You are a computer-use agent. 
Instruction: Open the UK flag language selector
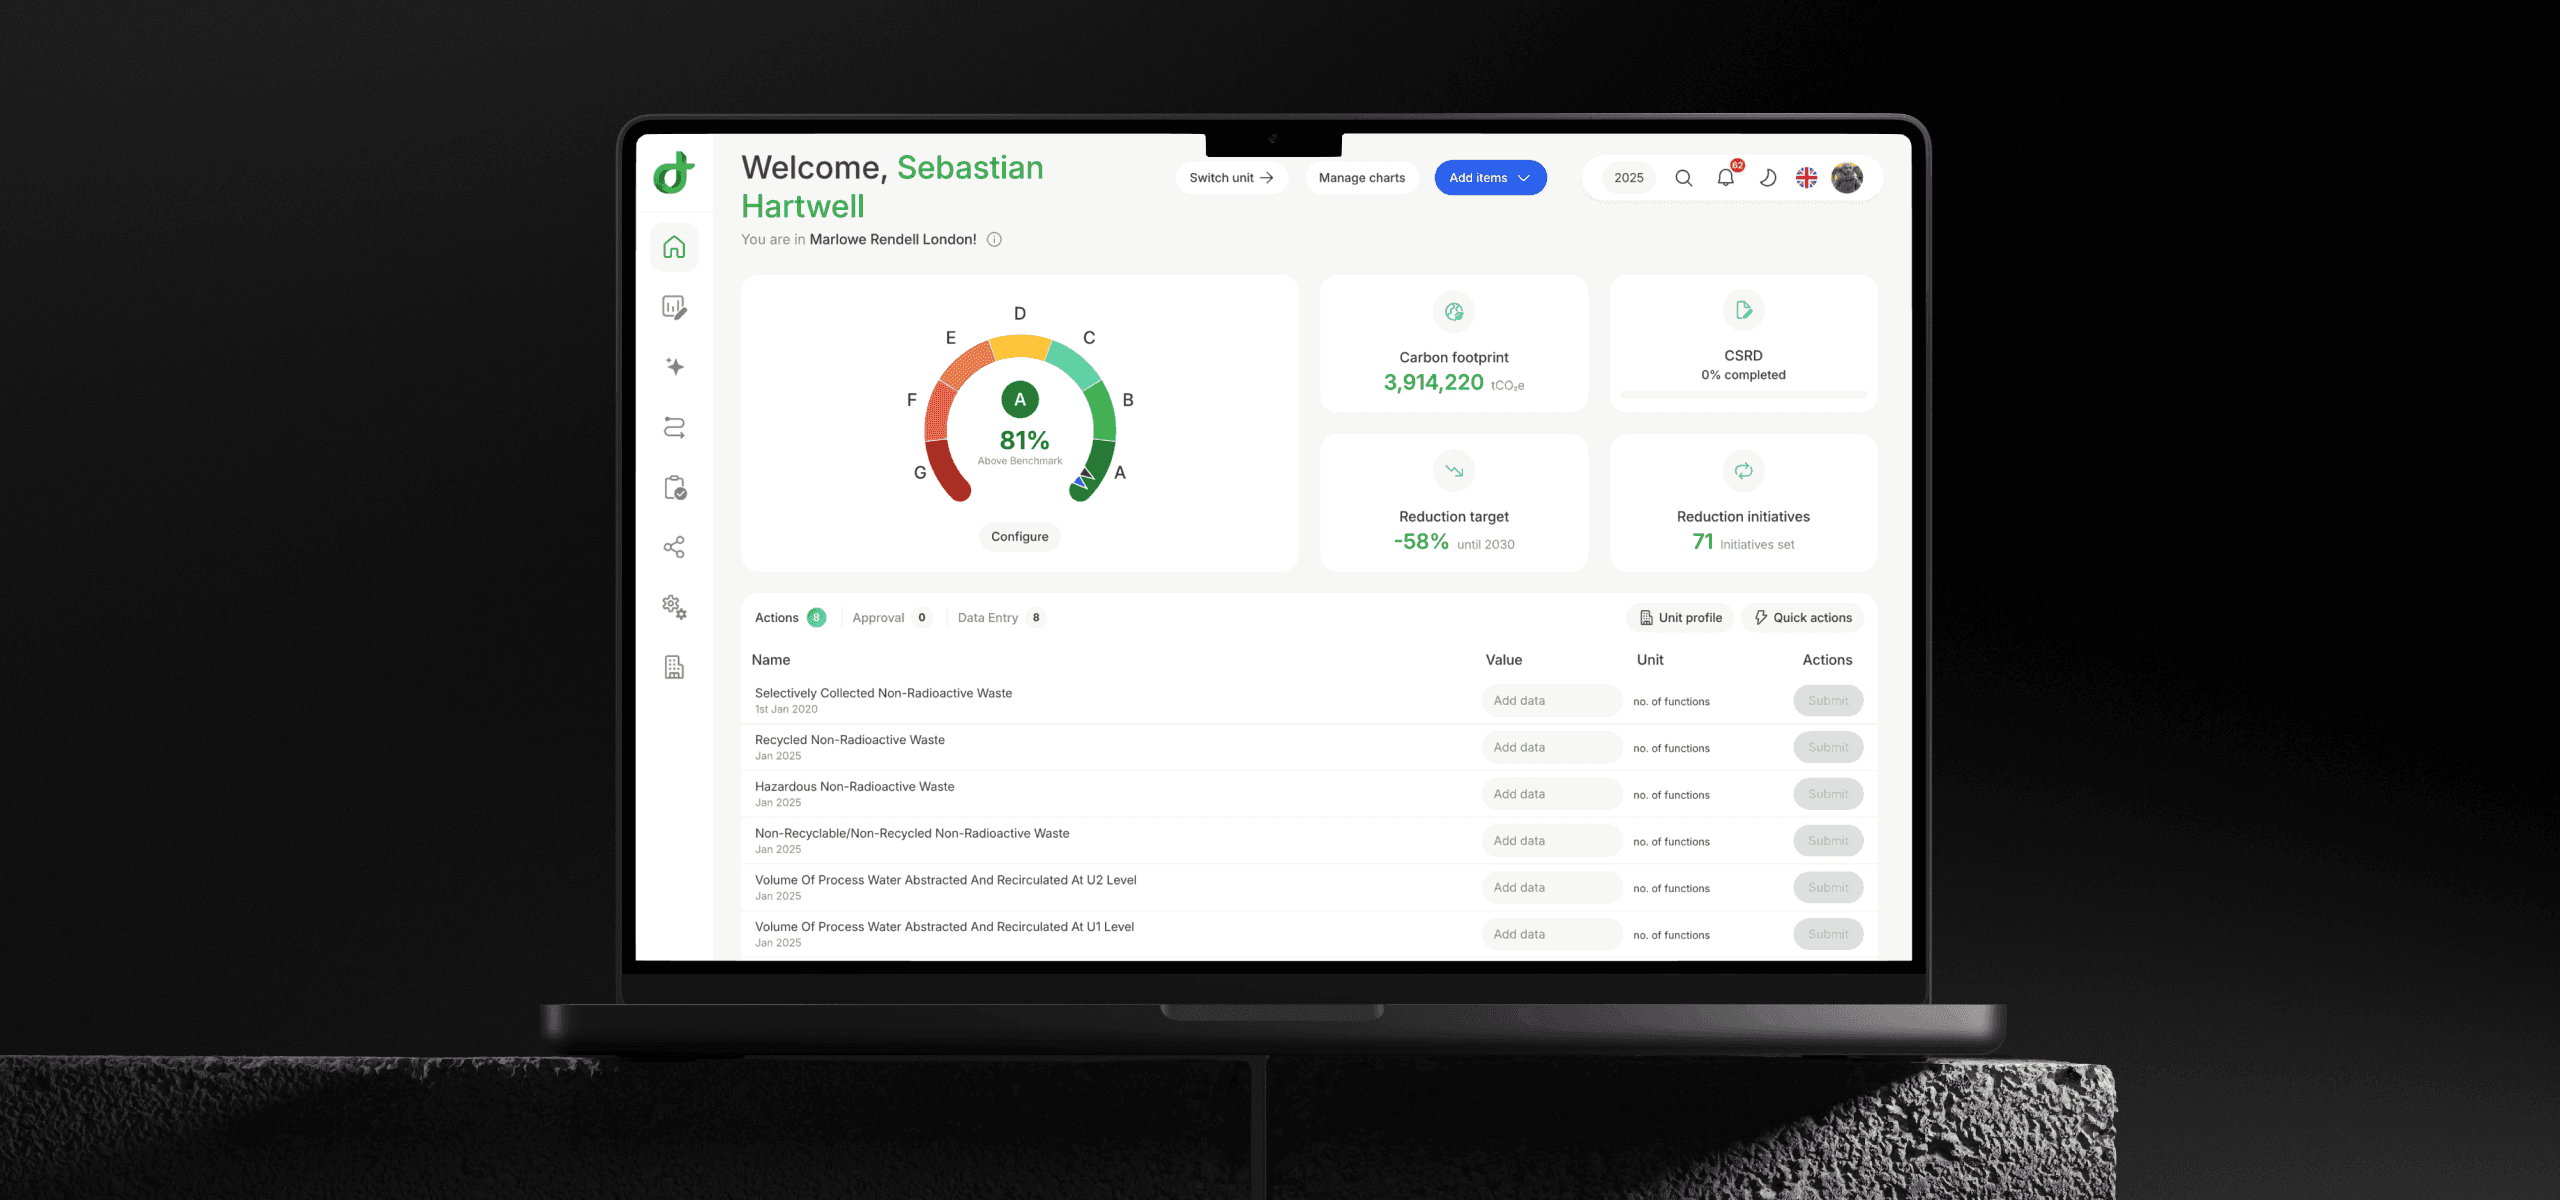click(1806, 178)
